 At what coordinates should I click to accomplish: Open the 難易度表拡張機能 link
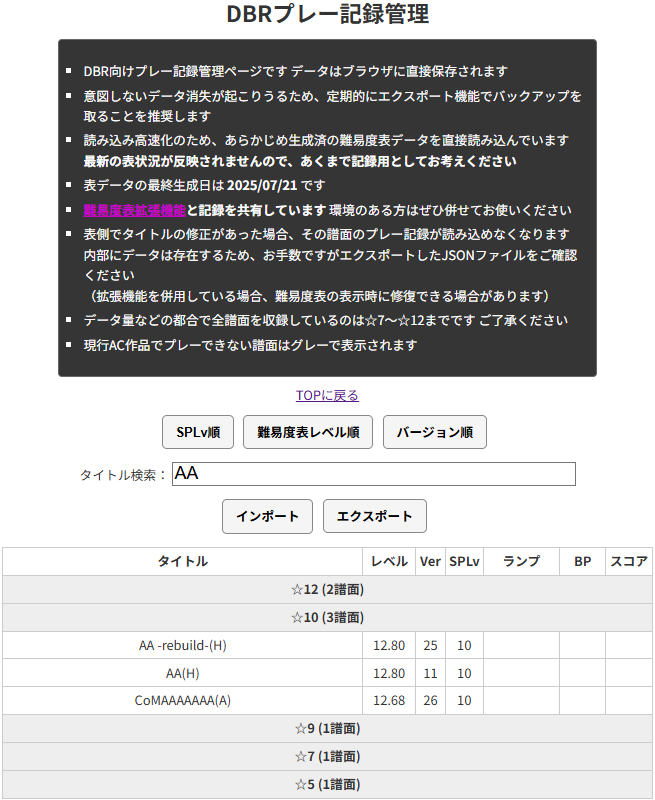(135, 210)
